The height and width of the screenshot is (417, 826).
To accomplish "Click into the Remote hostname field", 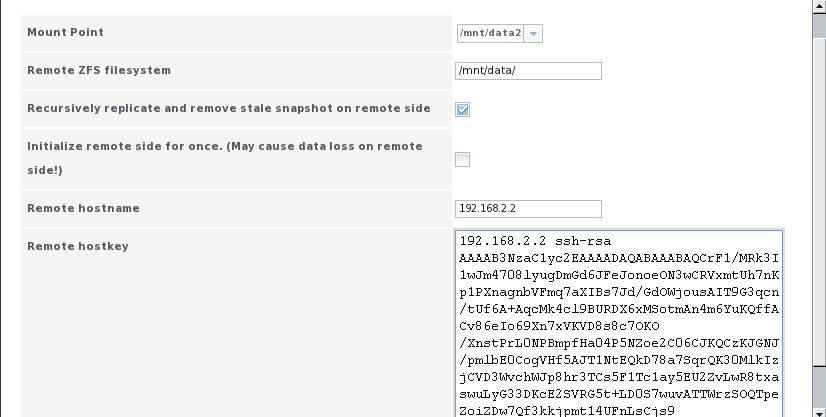I will point(528,208).
